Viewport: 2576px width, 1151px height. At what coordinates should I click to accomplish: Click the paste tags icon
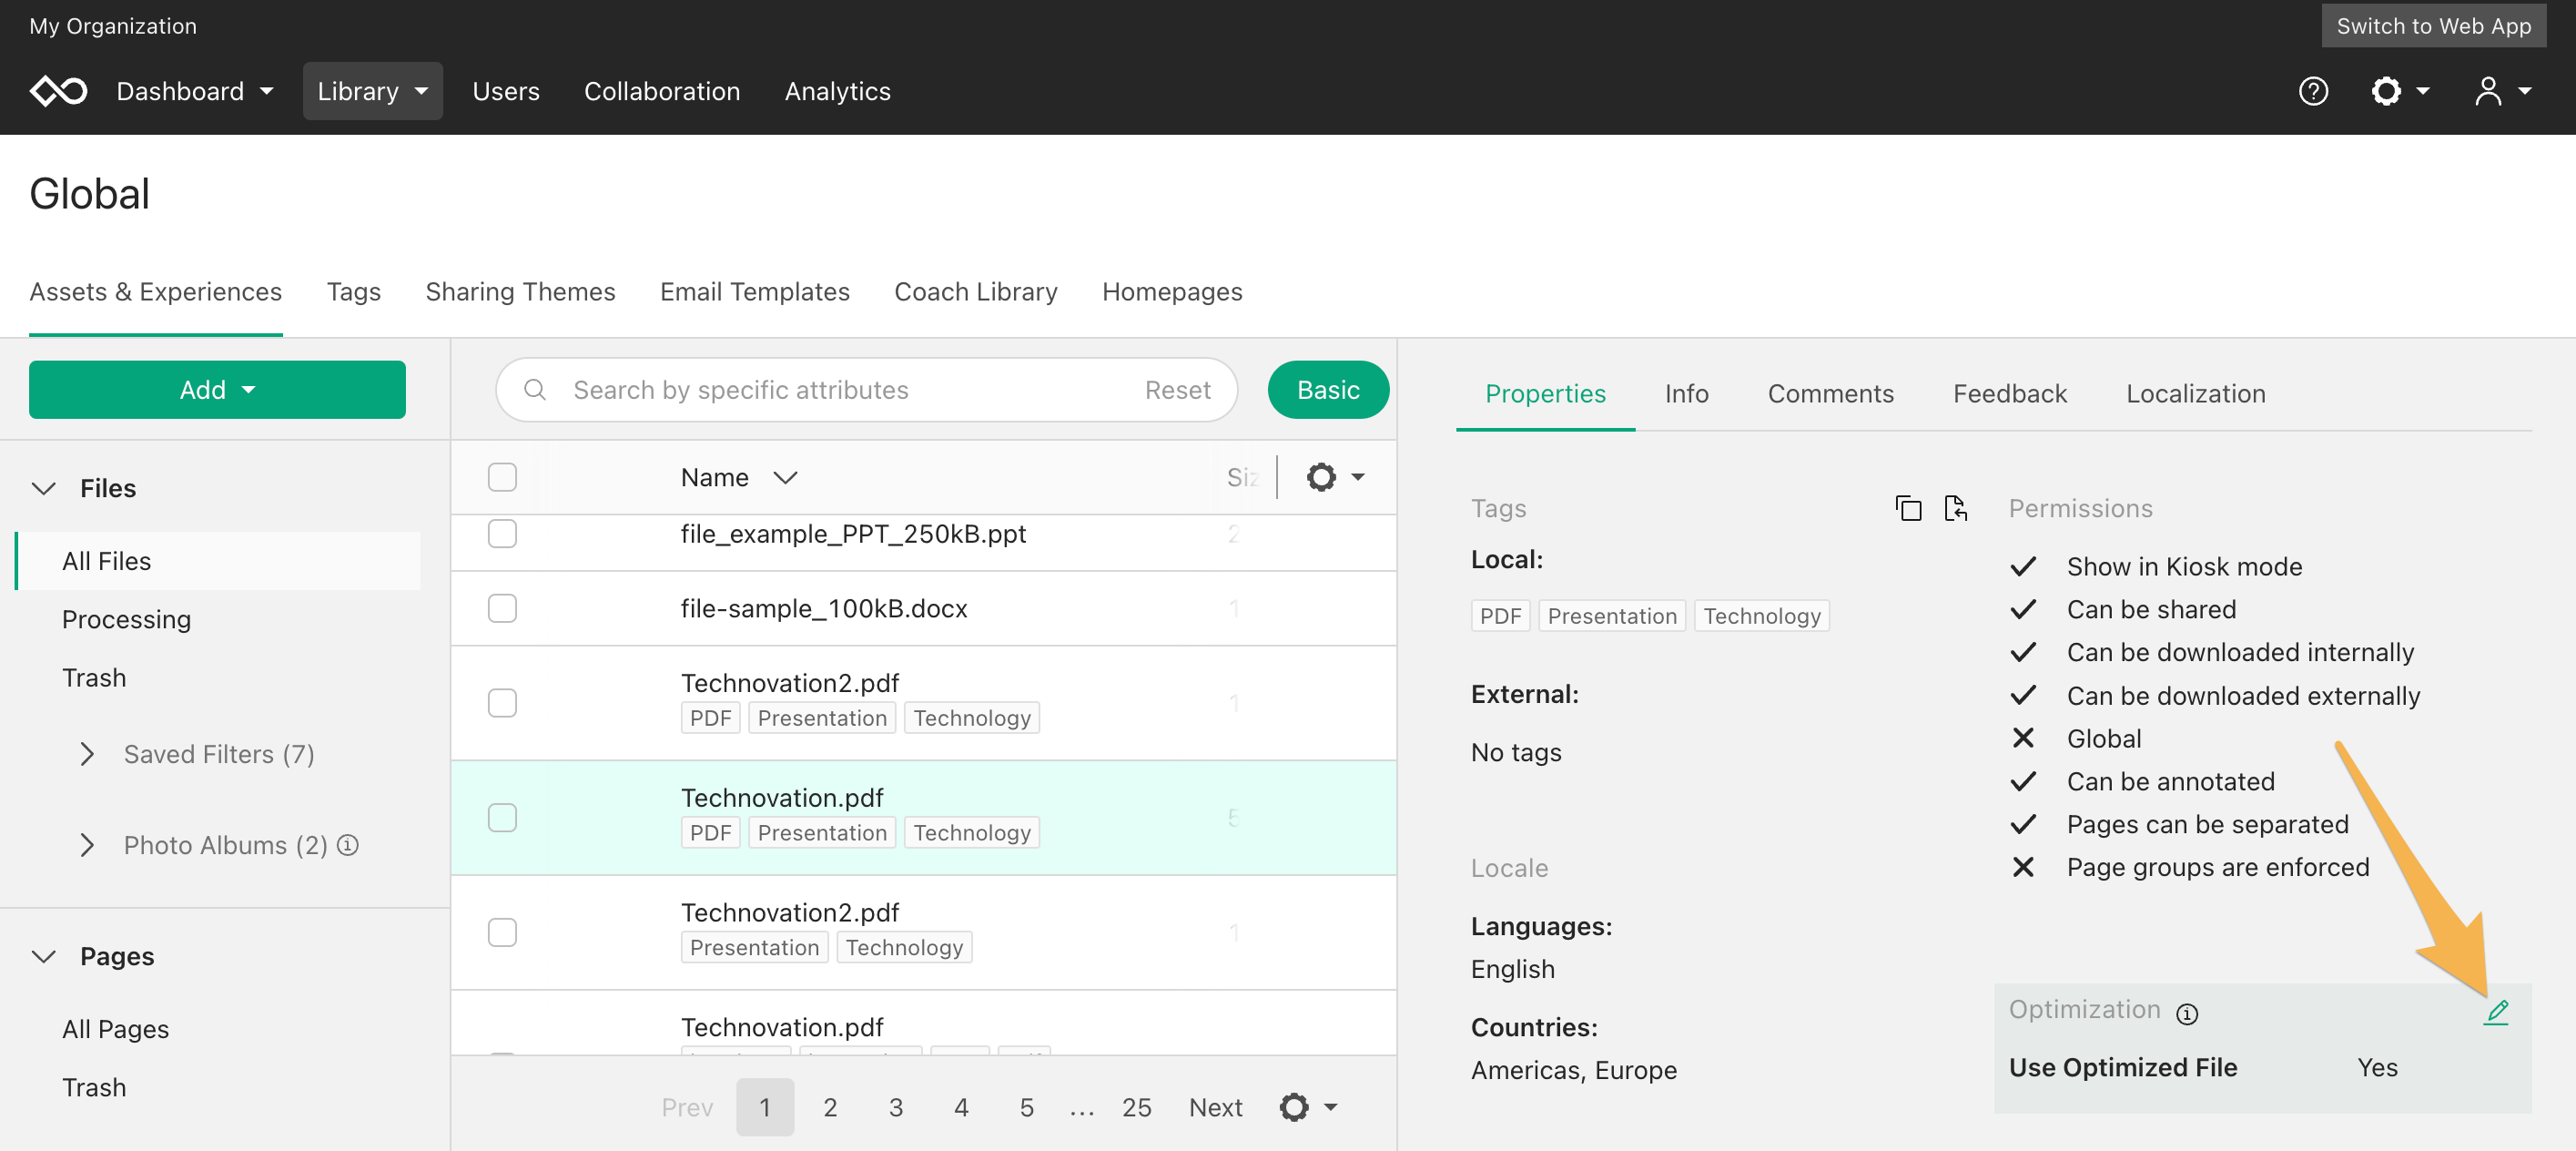(1956, 508)
